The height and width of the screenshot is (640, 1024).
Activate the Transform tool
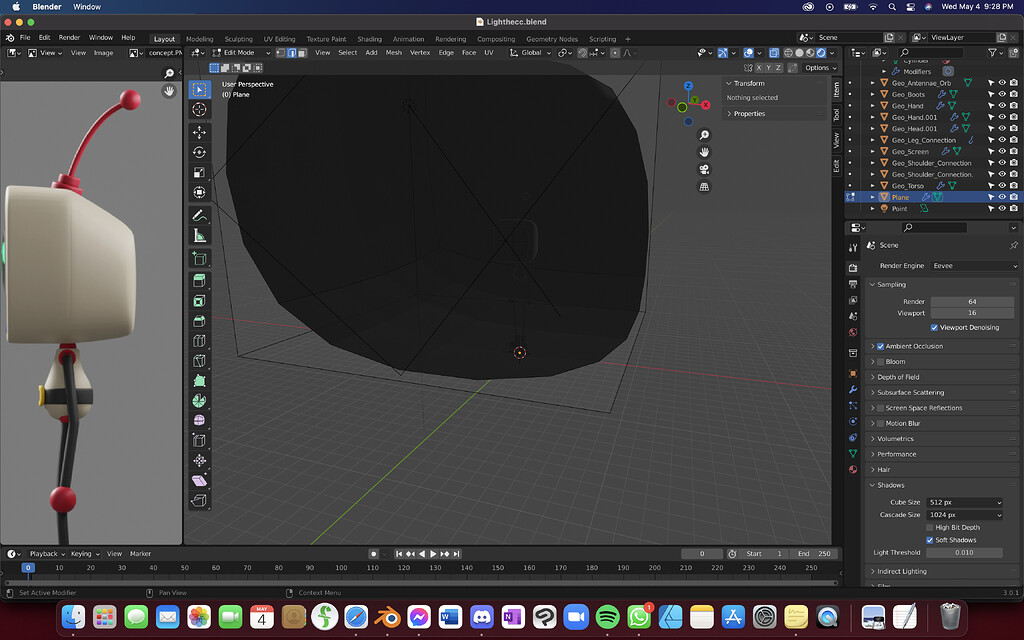(199, 193)
